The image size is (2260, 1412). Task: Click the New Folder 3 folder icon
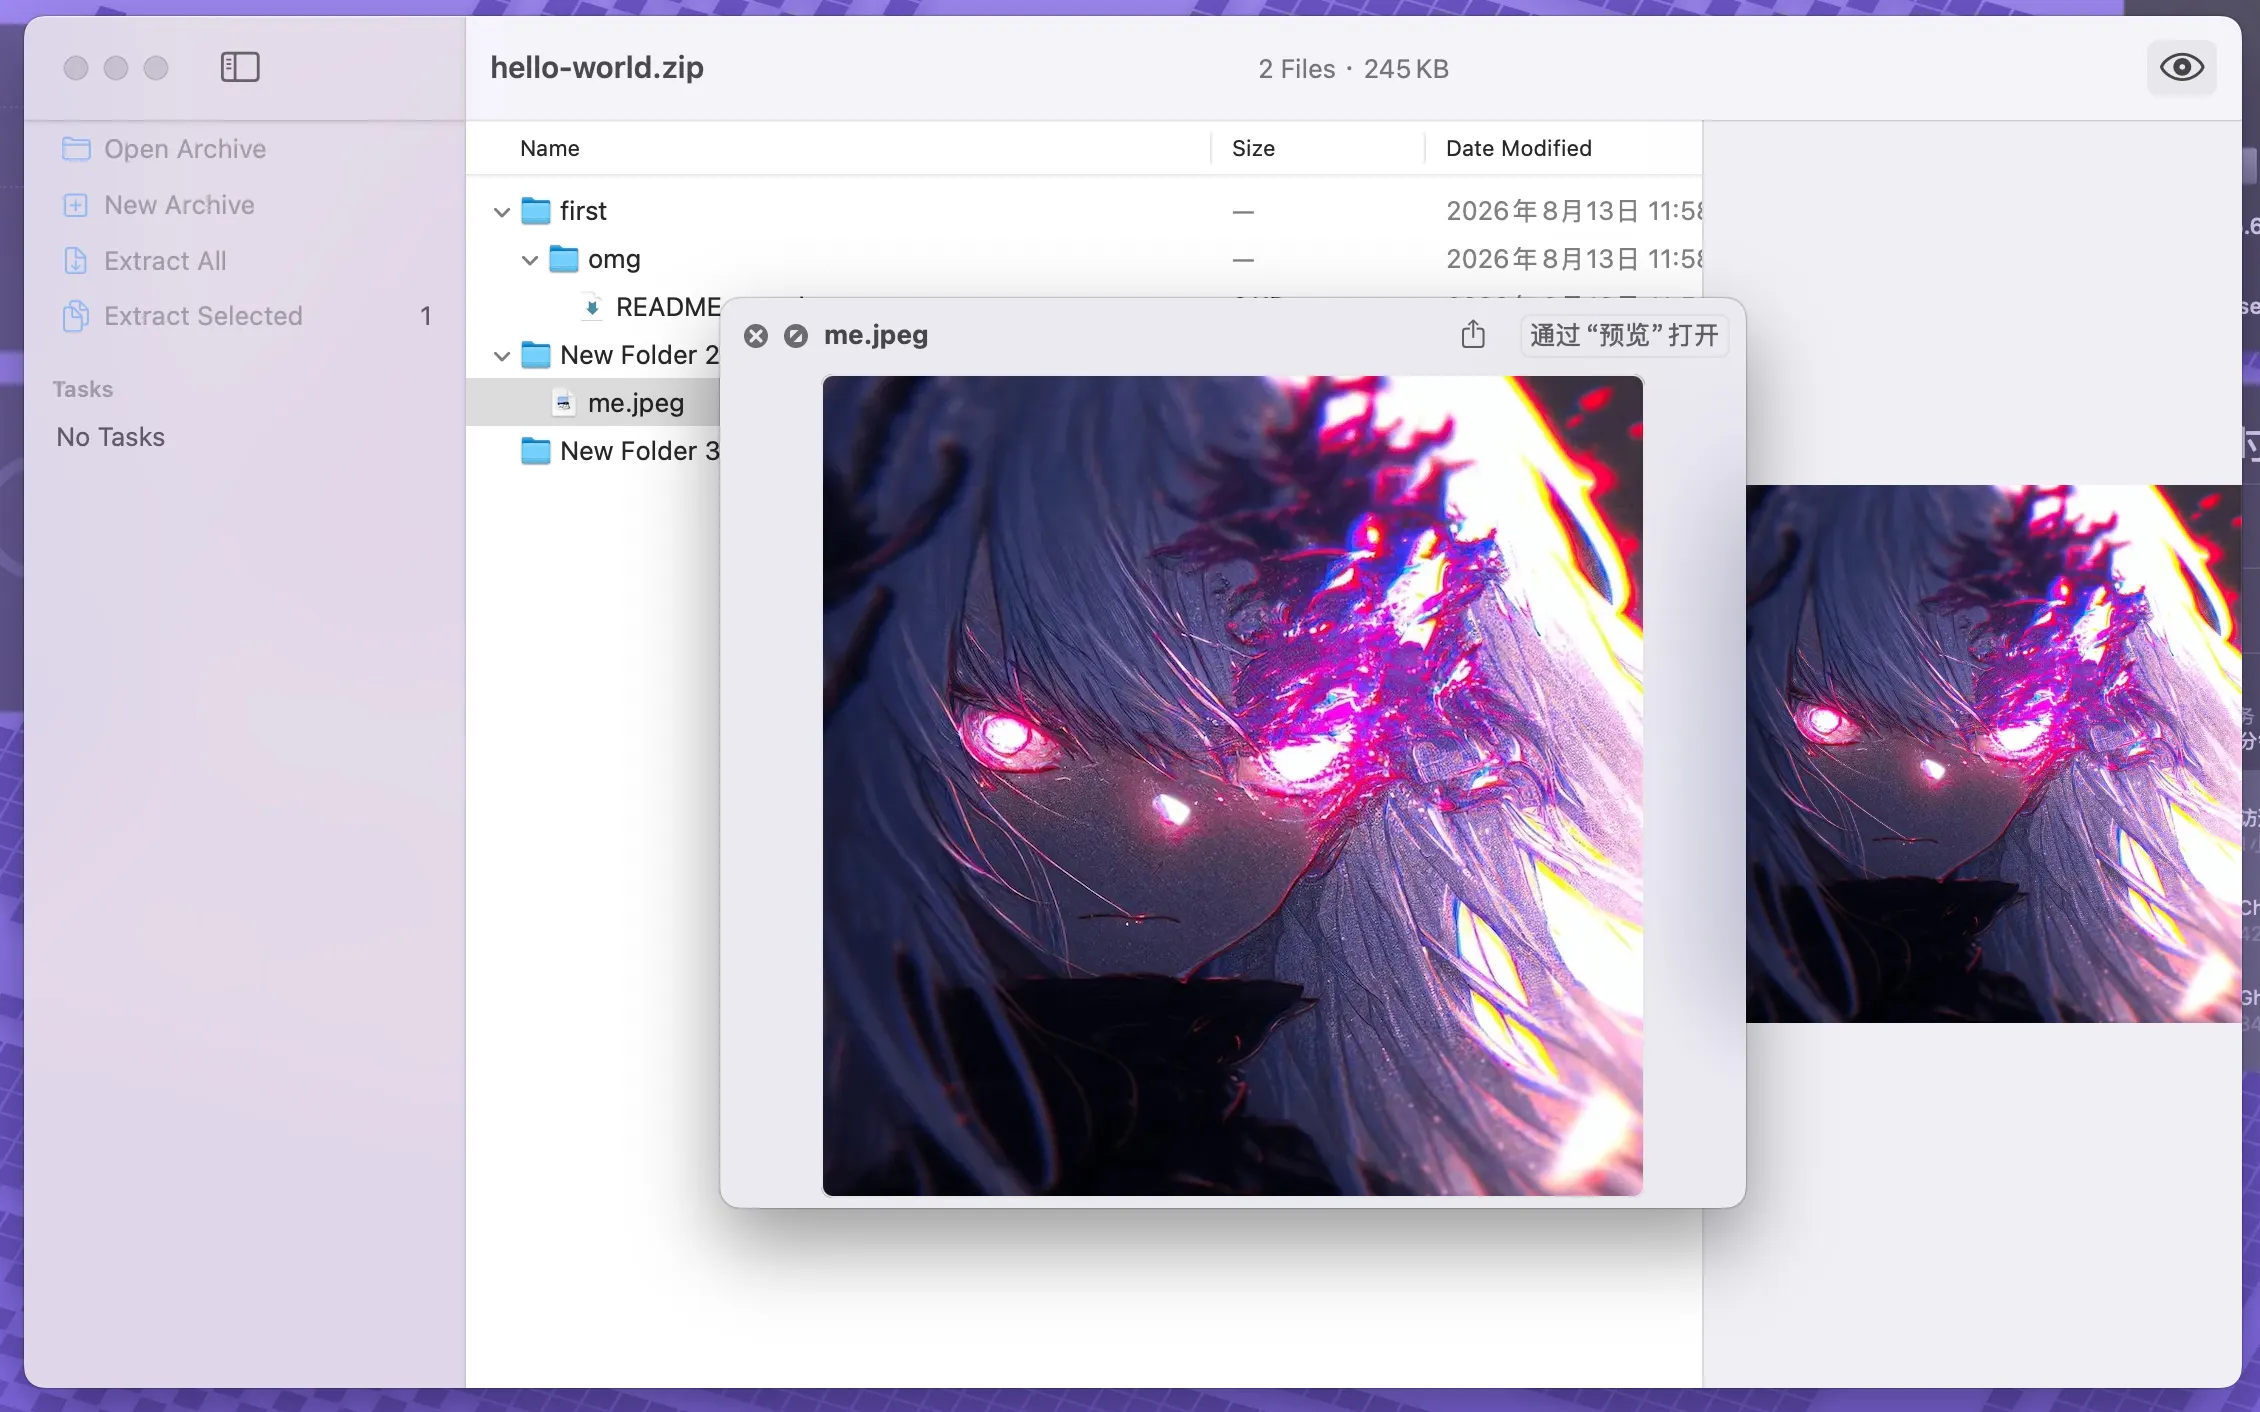536,451
